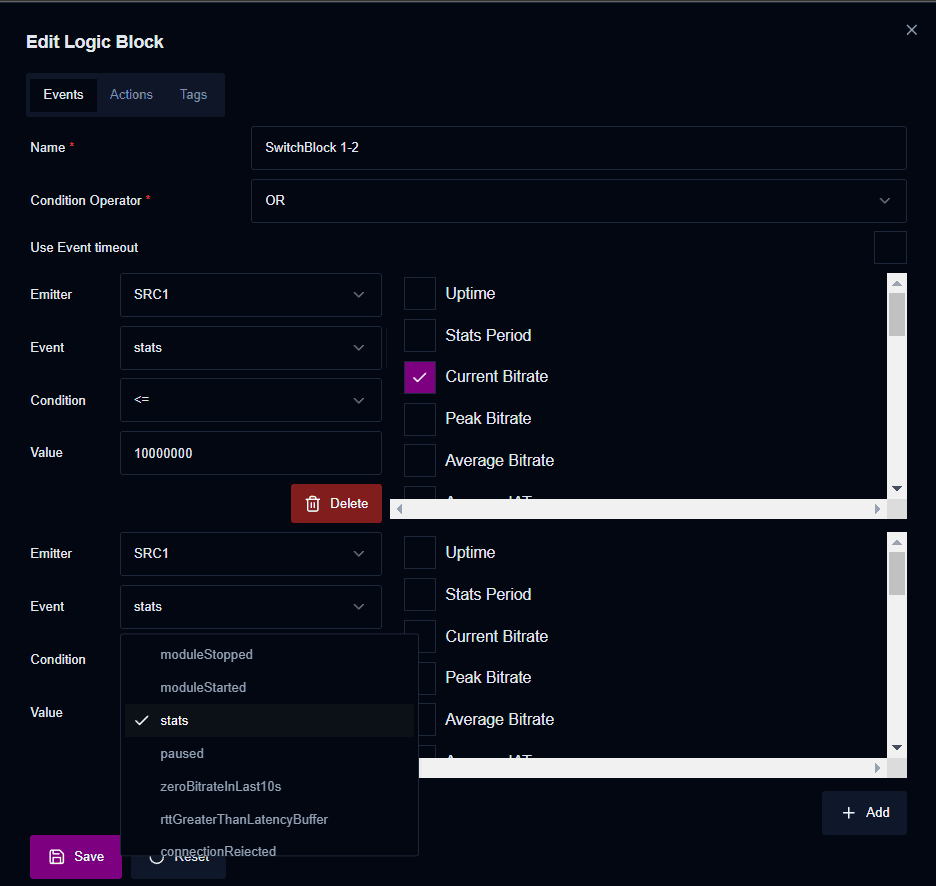This screenshot has height=886, width=936.
Task: Click left arrow on first horizontal scrollbar
Action: point(399,509)
